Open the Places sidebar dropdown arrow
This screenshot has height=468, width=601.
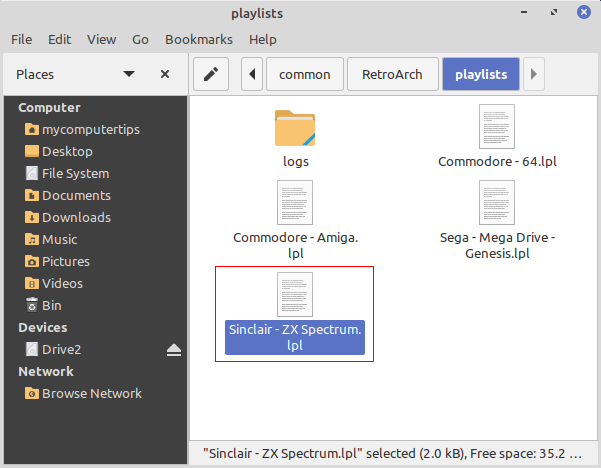129,74
